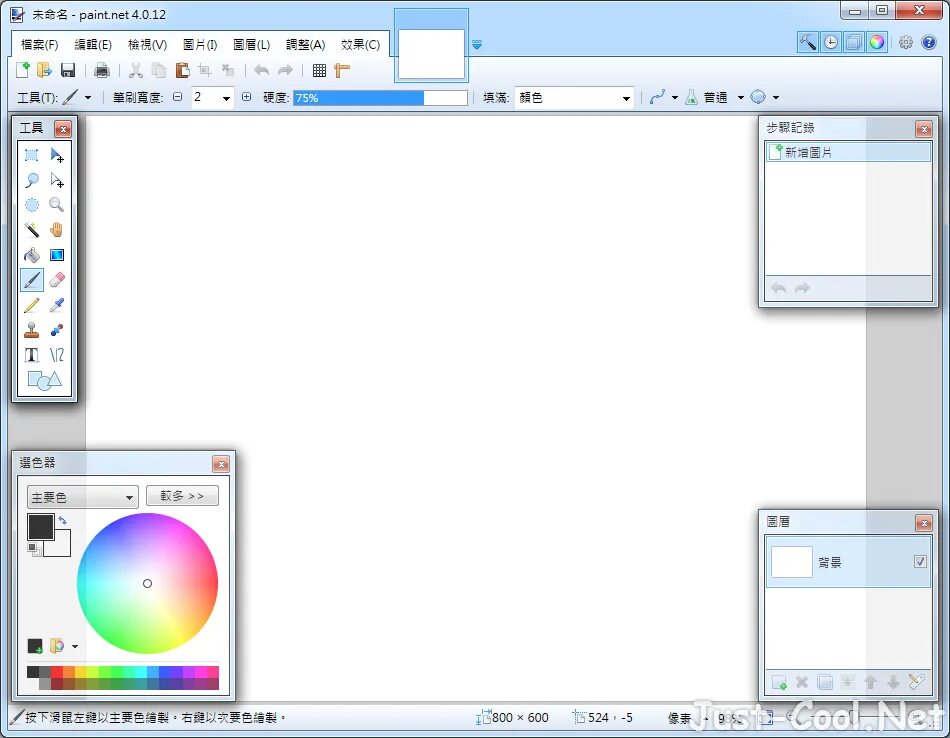Click the hardness 75% slider

click(380, 98)
